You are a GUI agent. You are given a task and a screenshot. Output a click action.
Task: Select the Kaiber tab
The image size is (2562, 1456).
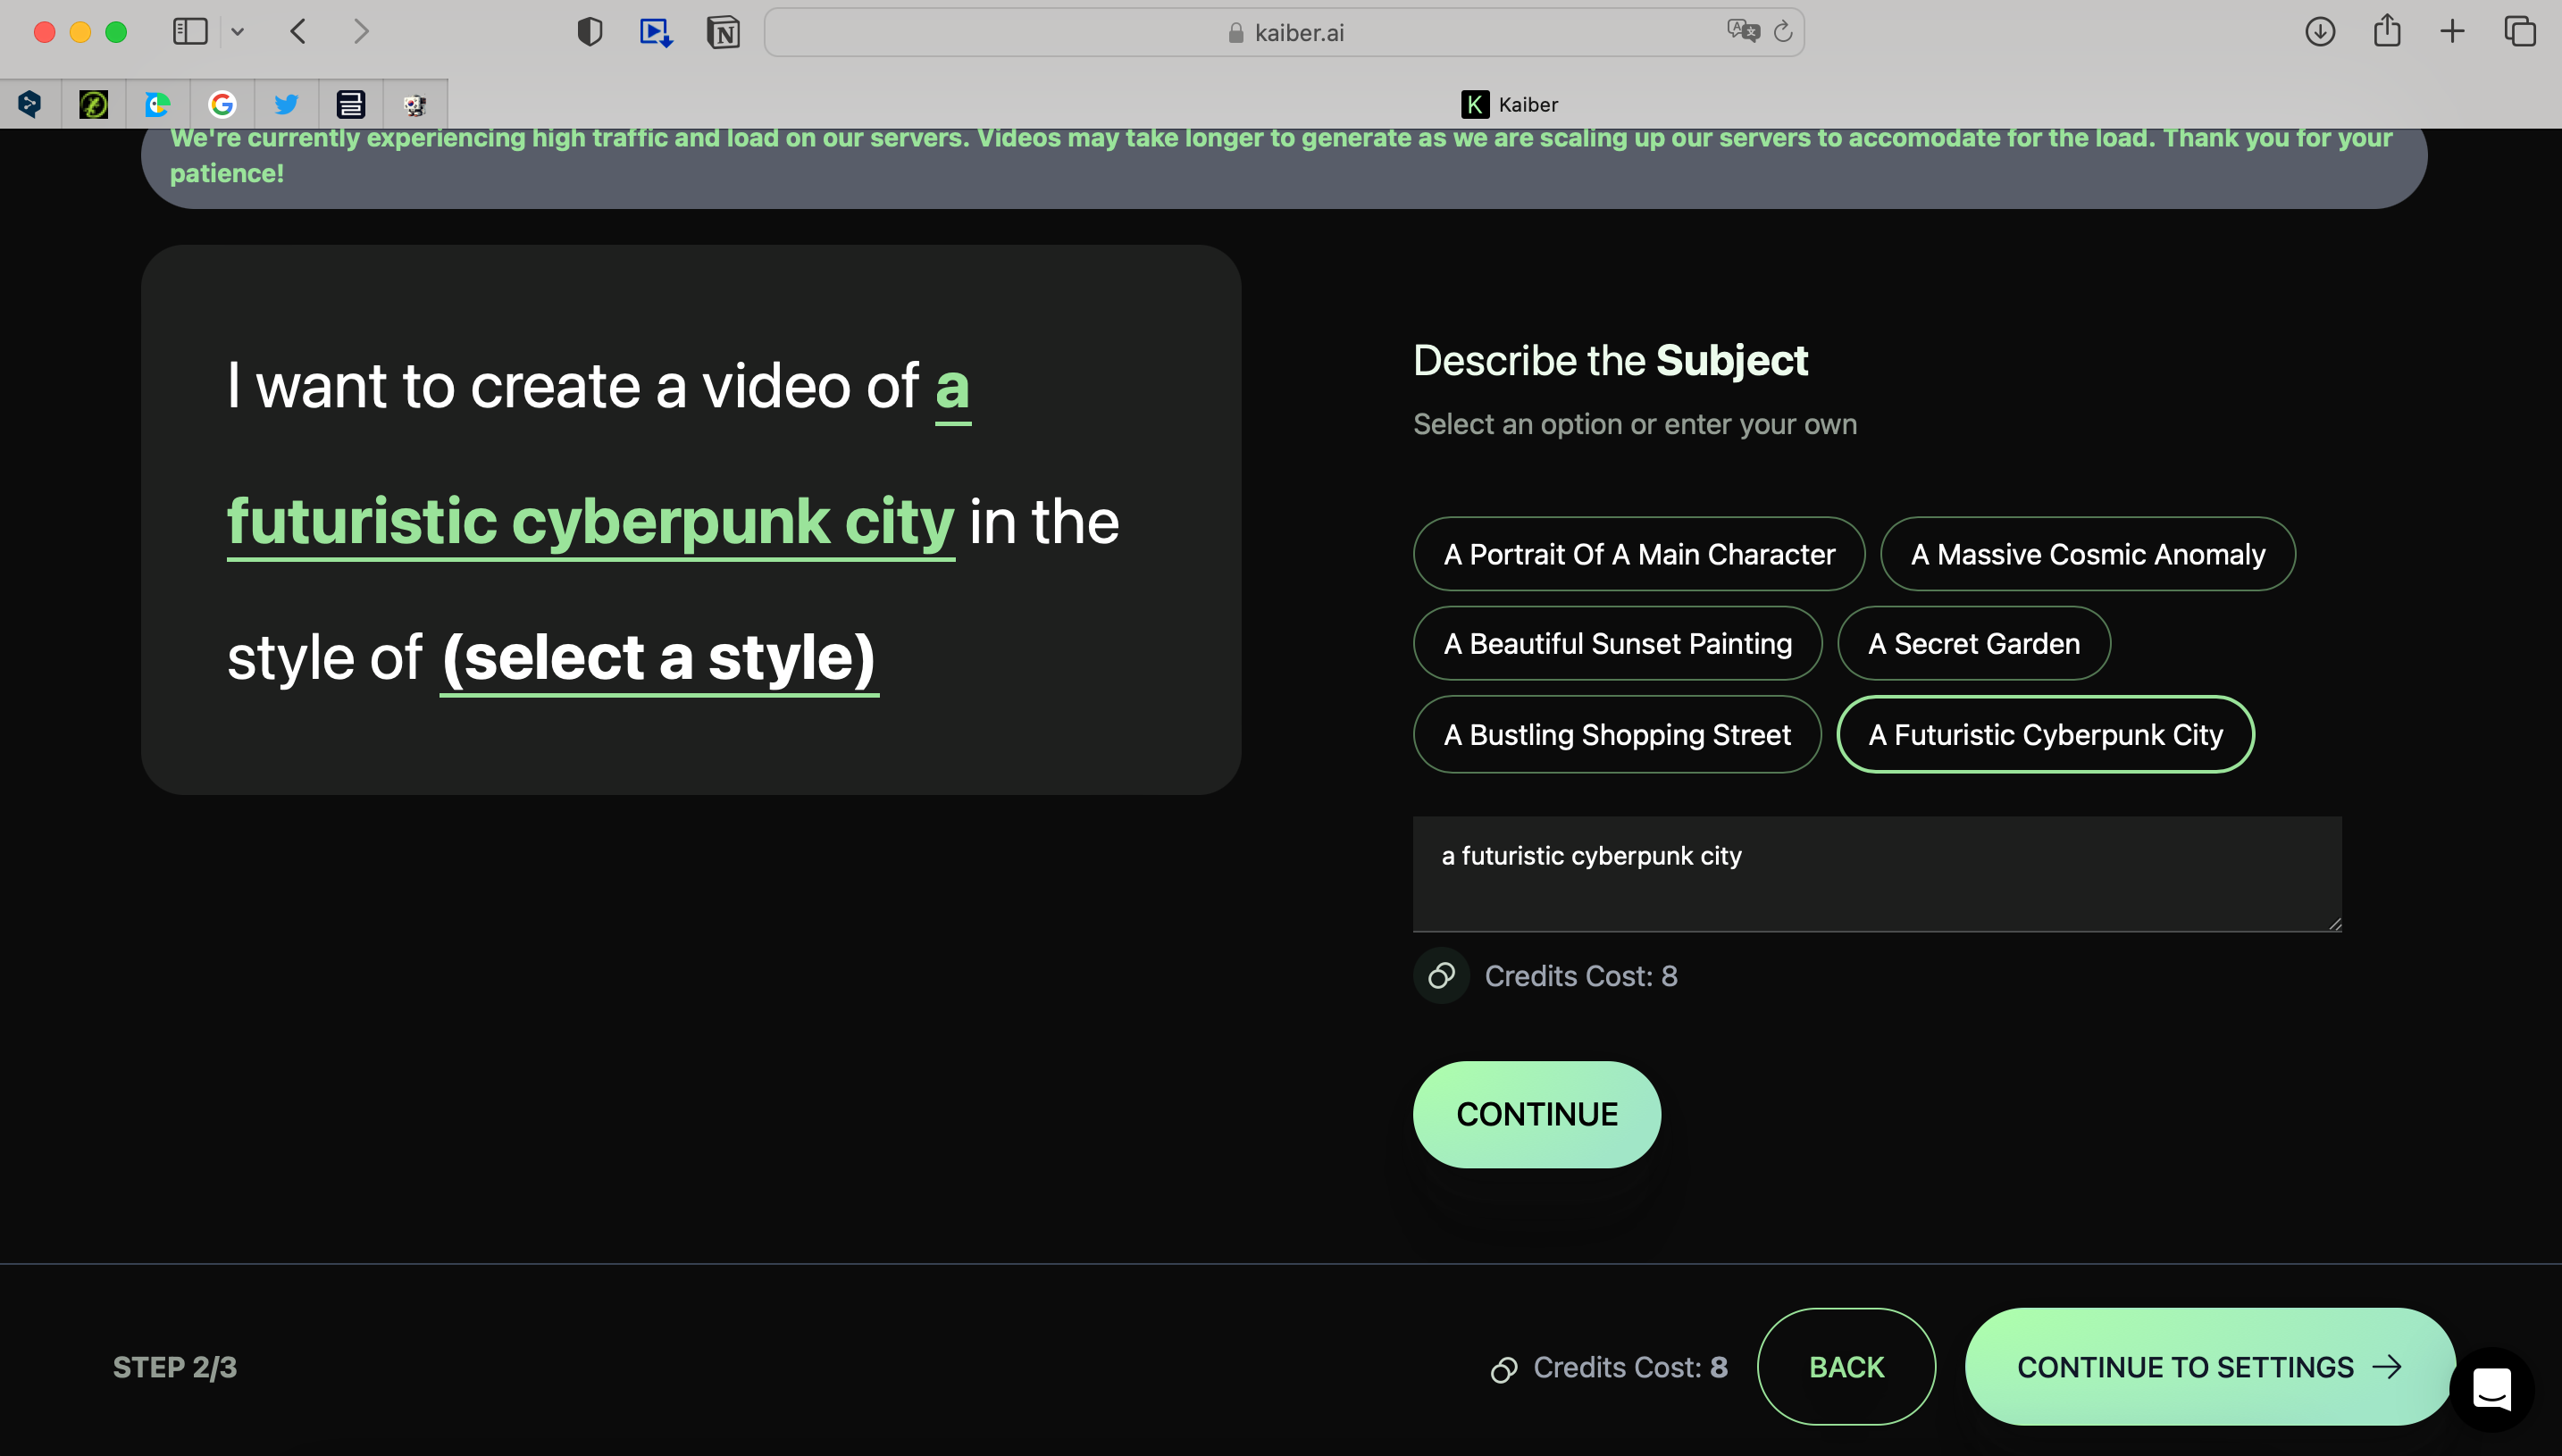point(1509,104)
